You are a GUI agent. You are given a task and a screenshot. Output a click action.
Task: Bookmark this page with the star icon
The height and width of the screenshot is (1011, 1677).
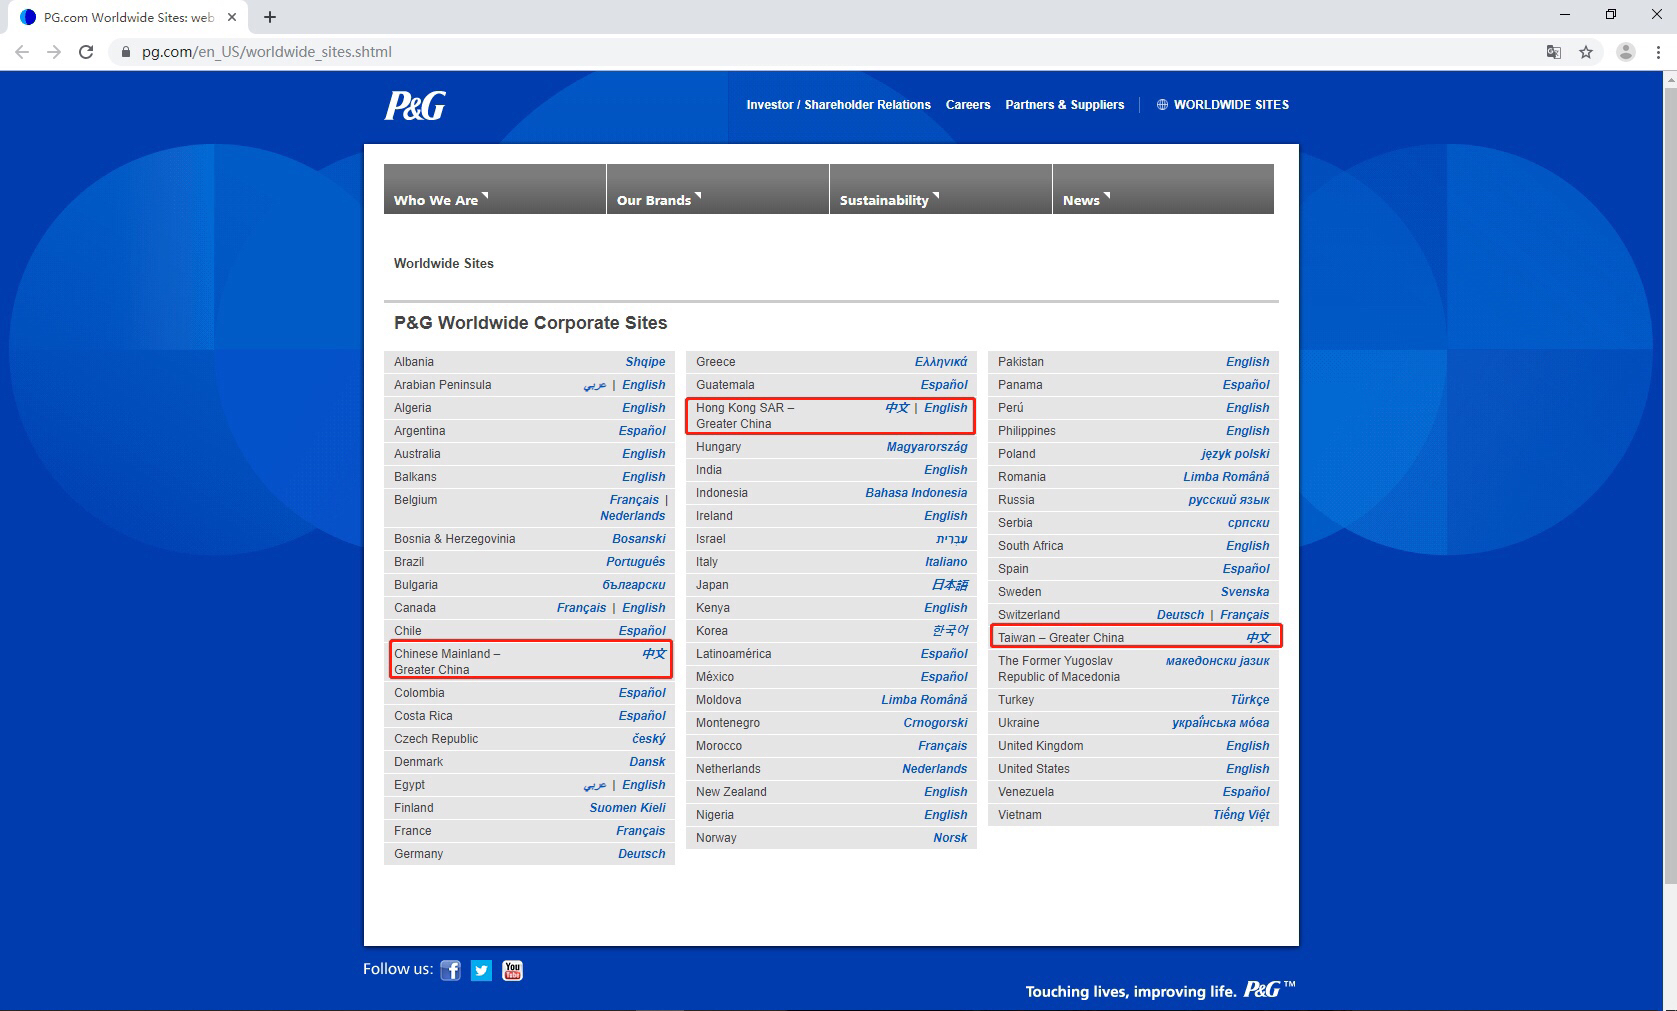(x=1586, y=52)
